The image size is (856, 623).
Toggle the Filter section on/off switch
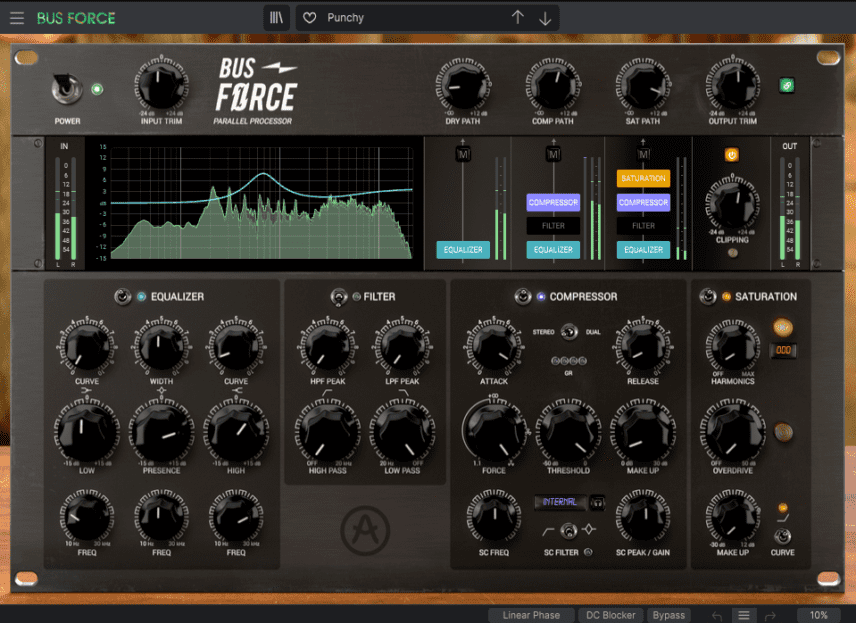click(x=338, y=296)
